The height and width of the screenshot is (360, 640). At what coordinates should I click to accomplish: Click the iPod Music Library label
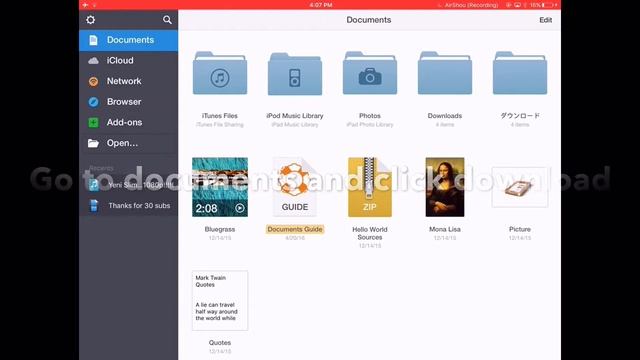[295, 116]
